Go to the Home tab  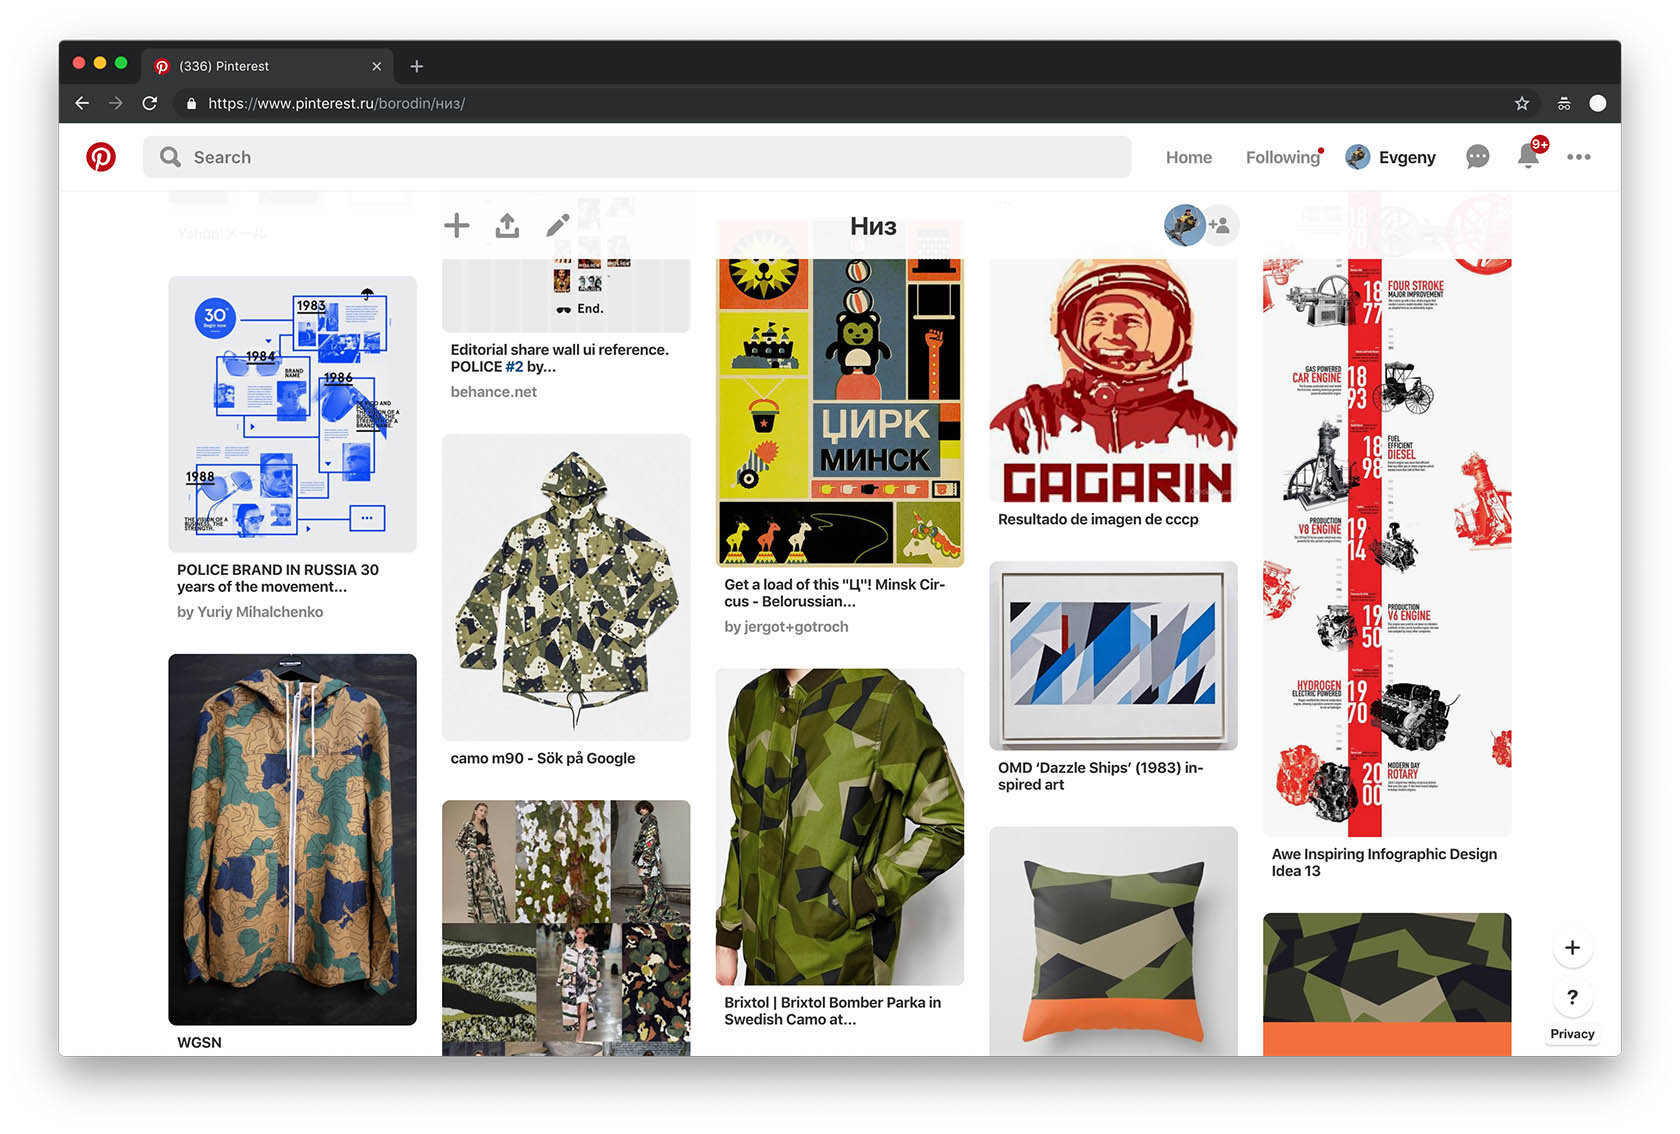tap(1188, 157)
